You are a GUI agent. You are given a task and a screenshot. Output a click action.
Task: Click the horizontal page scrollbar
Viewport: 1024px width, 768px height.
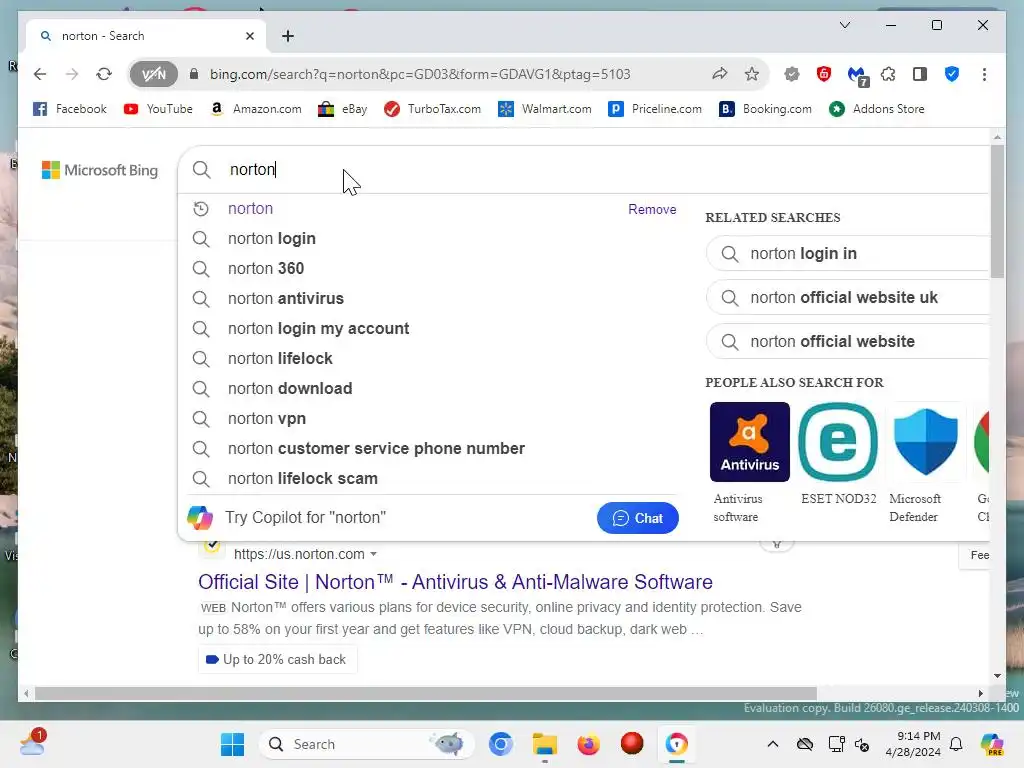426,693
